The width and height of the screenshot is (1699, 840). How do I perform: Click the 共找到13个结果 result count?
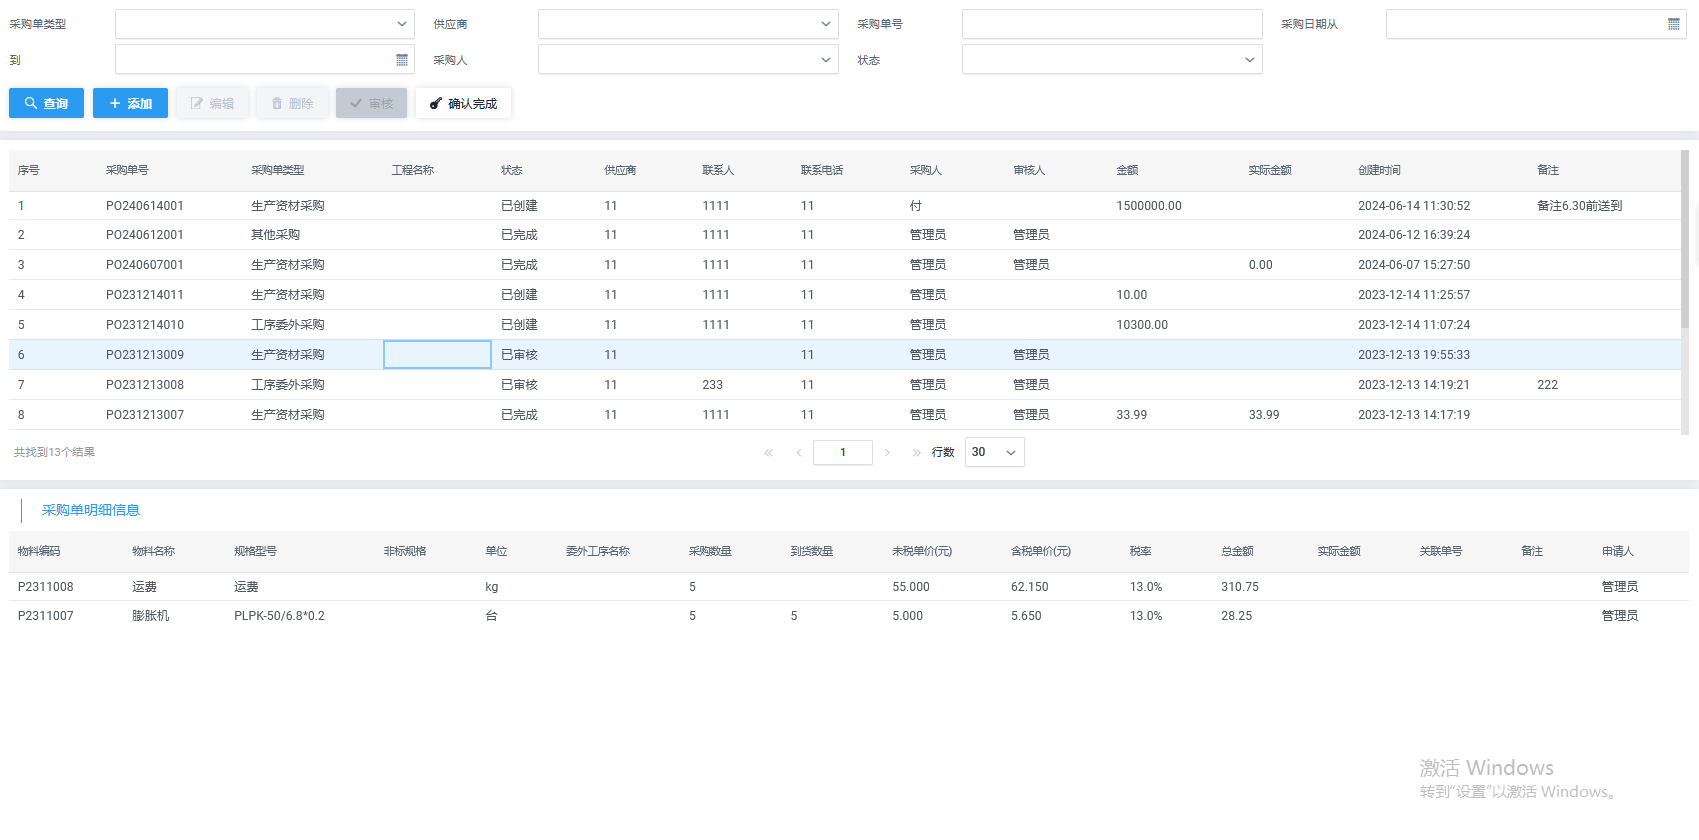click(54, 452)
